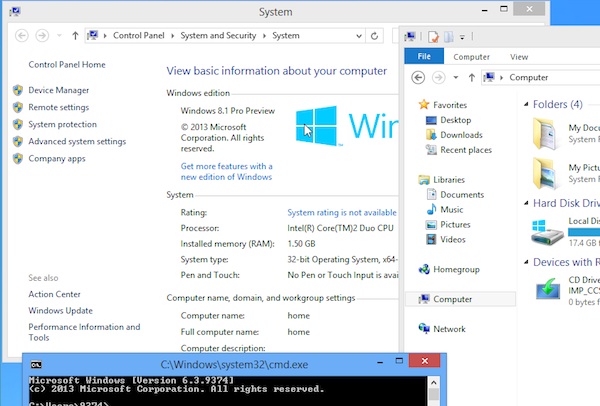Viewport: 600px width, 406px height.
Task: Click shield icon beside Device Manager
Action: pyautogui.click(x=18, y=90)
